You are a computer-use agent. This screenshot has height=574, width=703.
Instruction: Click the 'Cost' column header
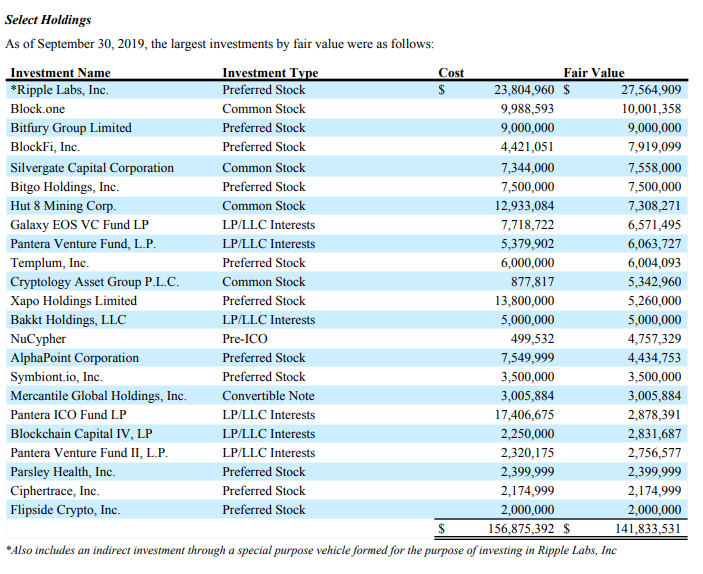(x=451, y=73)
